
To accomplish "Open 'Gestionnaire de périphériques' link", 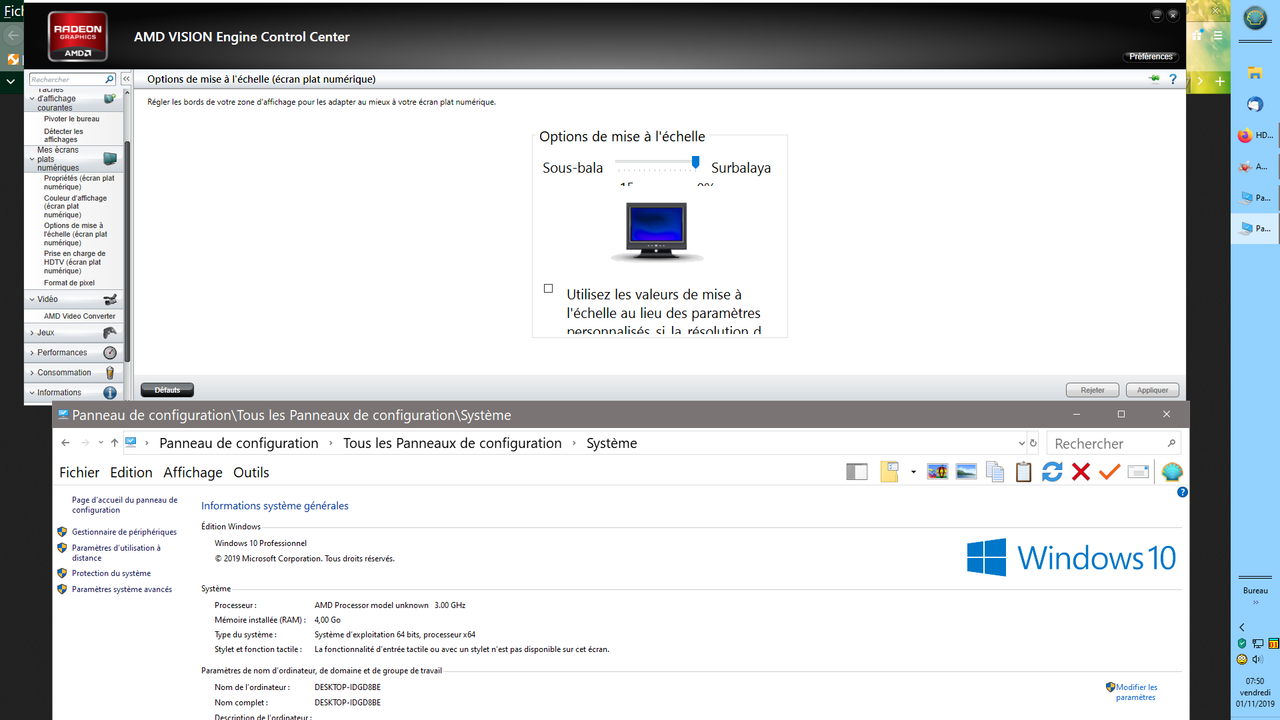I will (x=124, y=532).
